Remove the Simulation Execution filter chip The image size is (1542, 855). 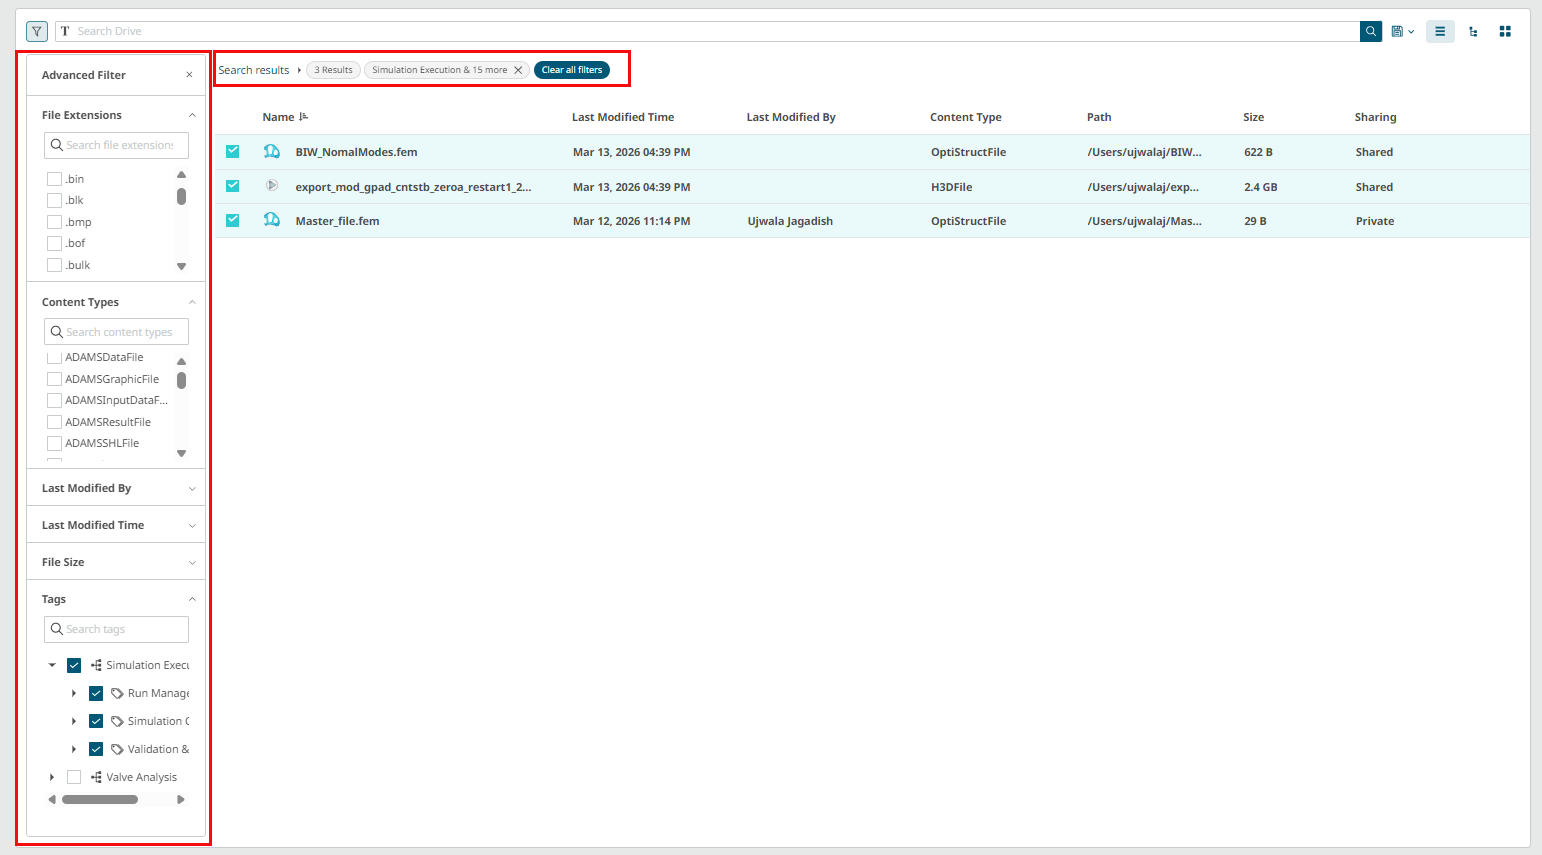518,70
